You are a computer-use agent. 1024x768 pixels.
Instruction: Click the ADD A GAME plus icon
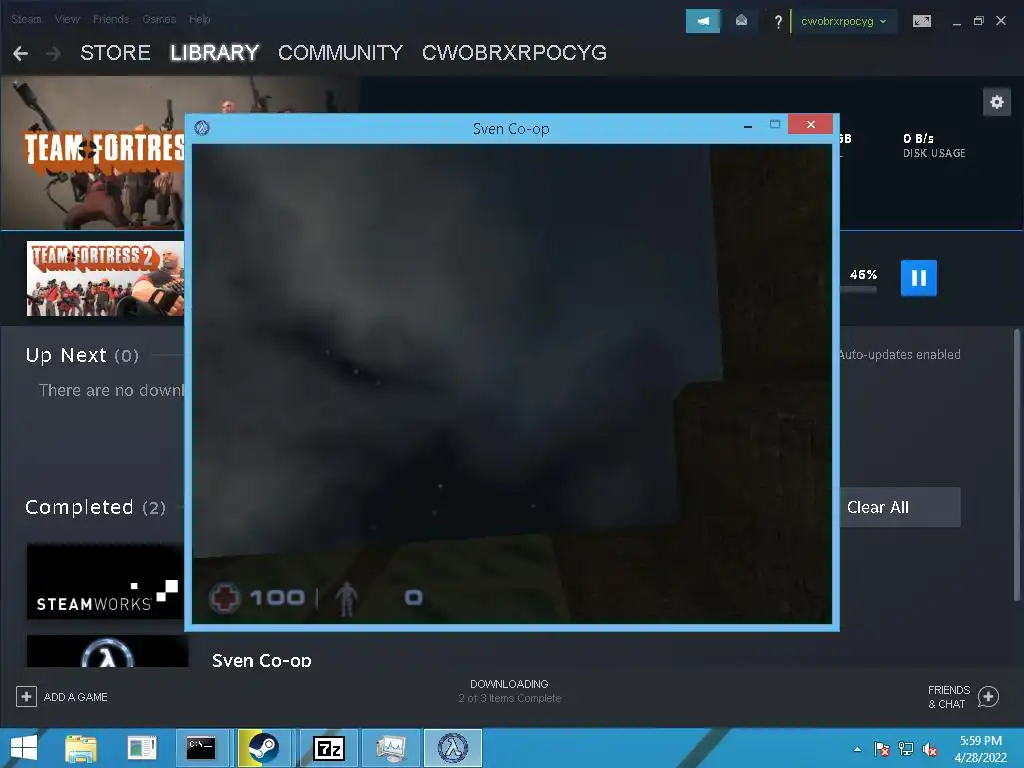tap(26, 697)
